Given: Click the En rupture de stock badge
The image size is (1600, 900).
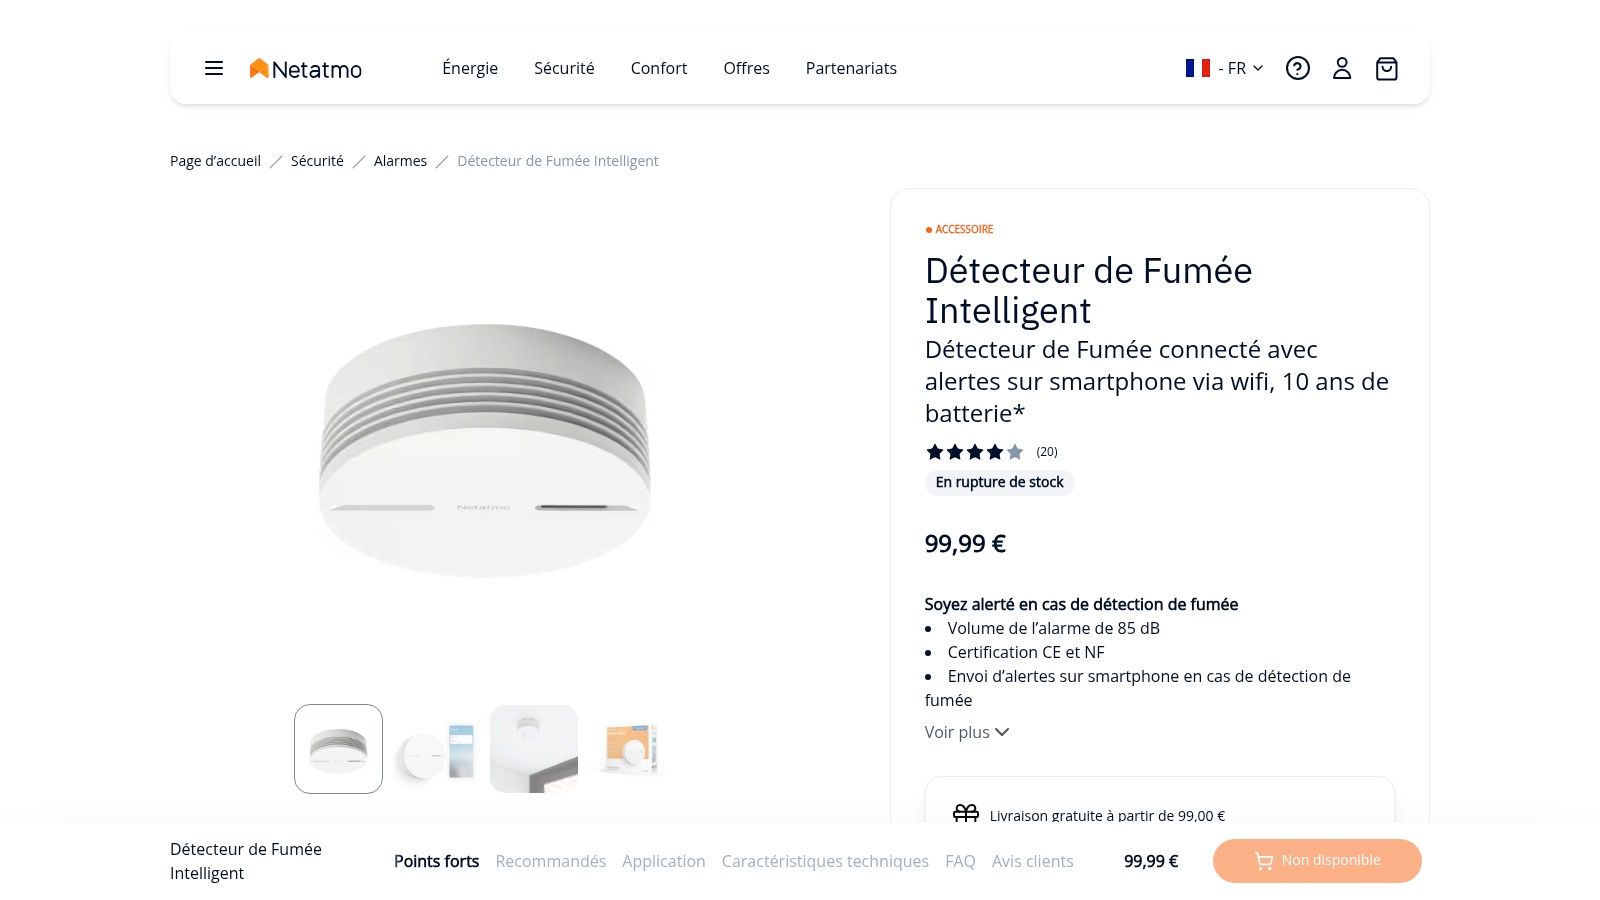Looking at the screenshot, I should point(999,482).
